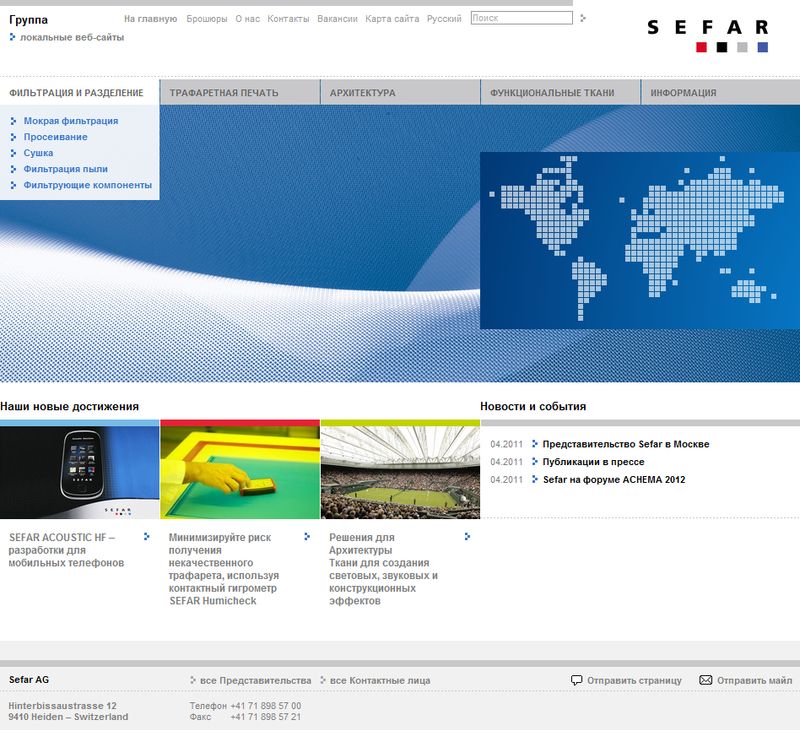Click the arrow bullet before Сушка
This screenshot has height=731, width=800.
click(13, 153)
